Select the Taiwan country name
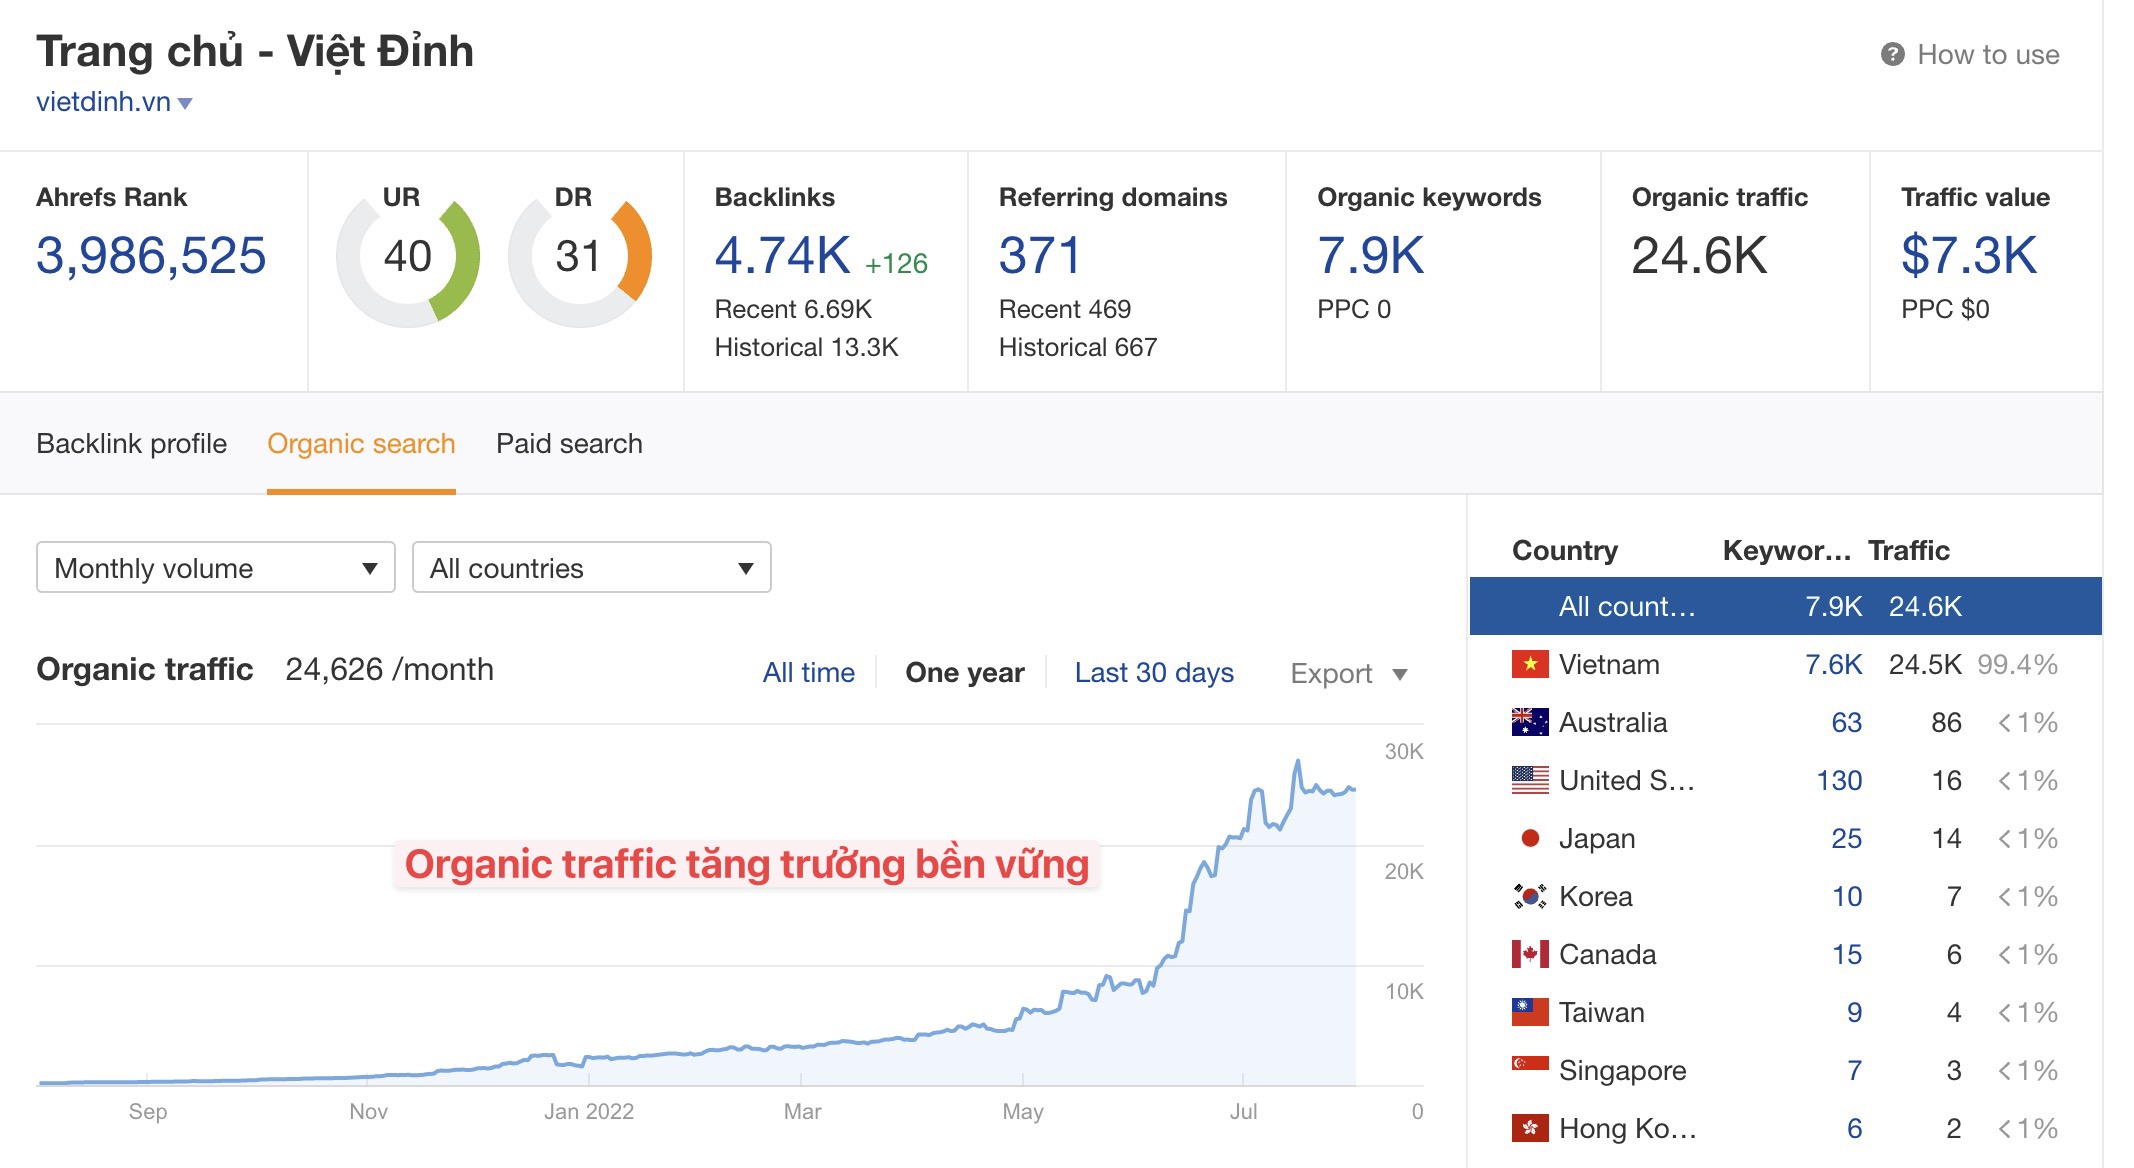 coord(1602,1012)
